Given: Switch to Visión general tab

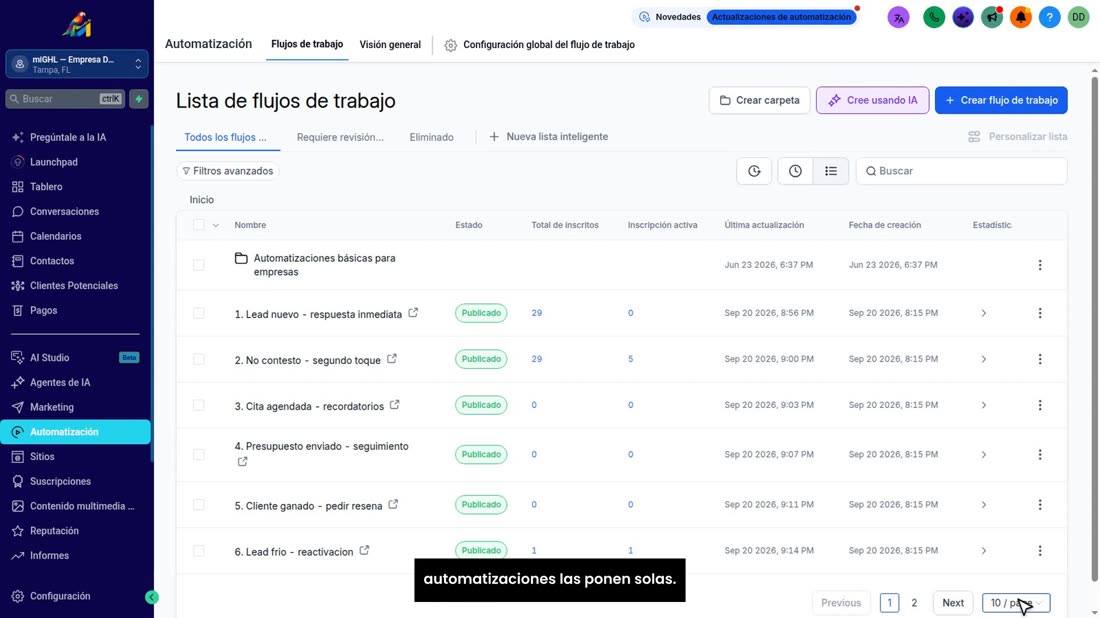Looking at the screenshot, I should (390, 44).
